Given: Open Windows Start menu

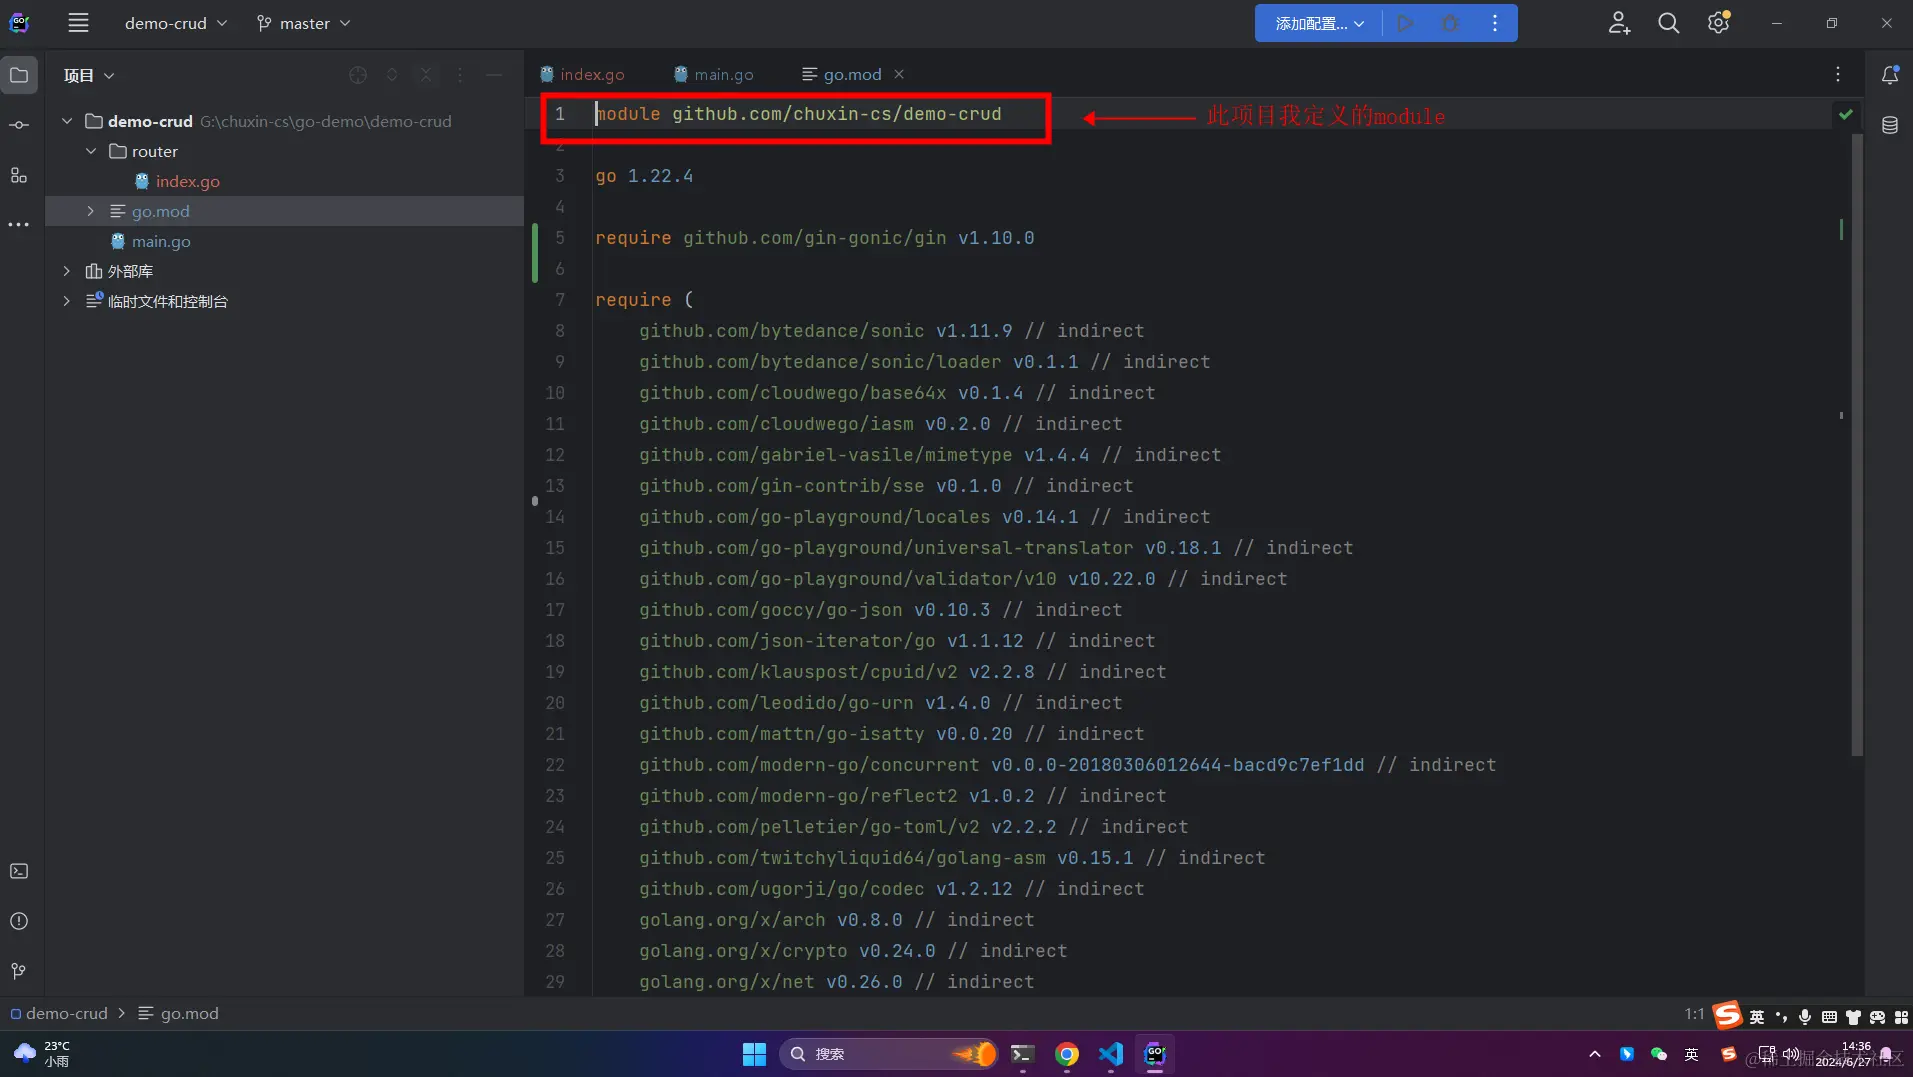Looking at the screenshot, I should point(754,1054).
